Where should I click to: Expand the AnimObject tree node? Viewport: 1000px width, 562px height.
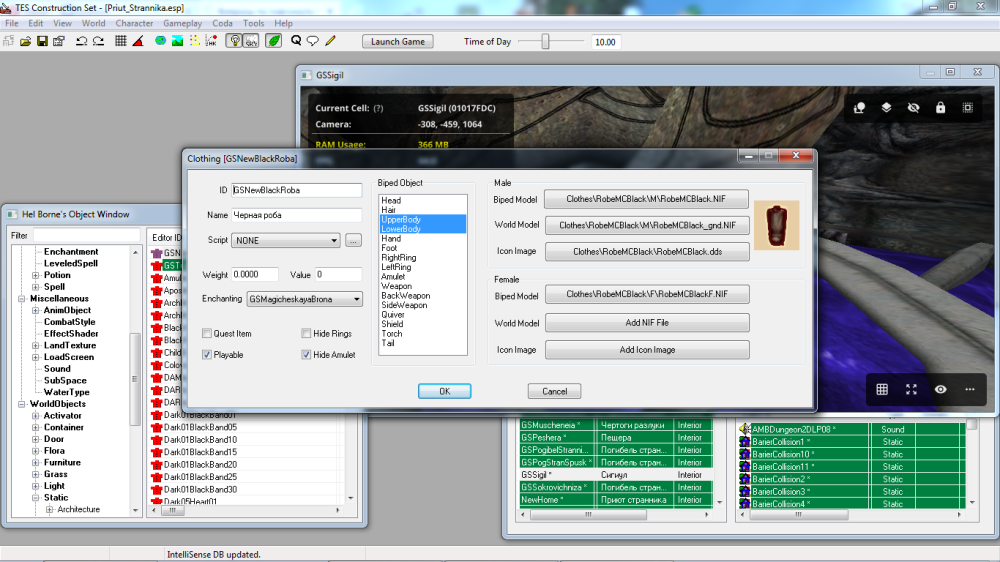tap(36, 310)
